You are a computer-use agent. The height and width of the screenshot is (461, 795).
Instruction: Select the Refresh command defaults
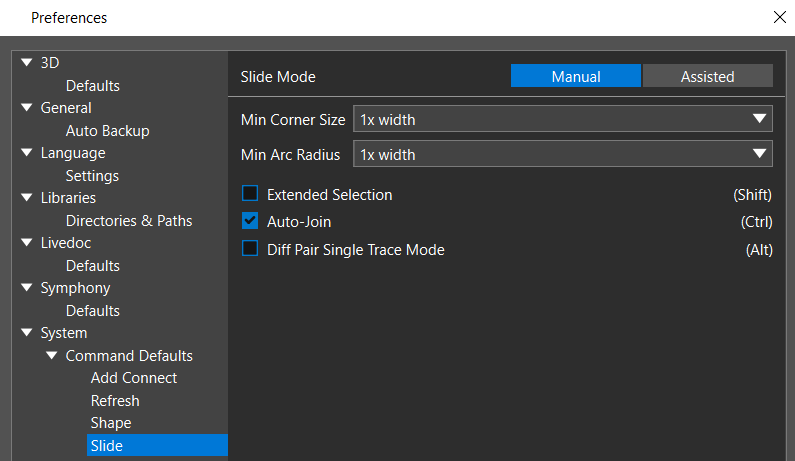(x=115, y=401)
